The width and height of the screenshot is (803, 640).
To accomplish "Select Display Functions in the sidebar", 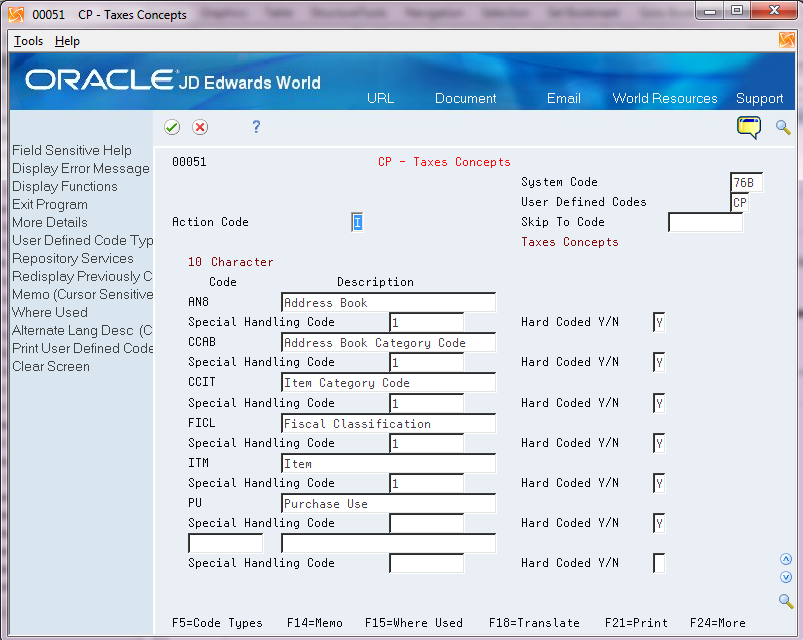I will coord(65,186).
